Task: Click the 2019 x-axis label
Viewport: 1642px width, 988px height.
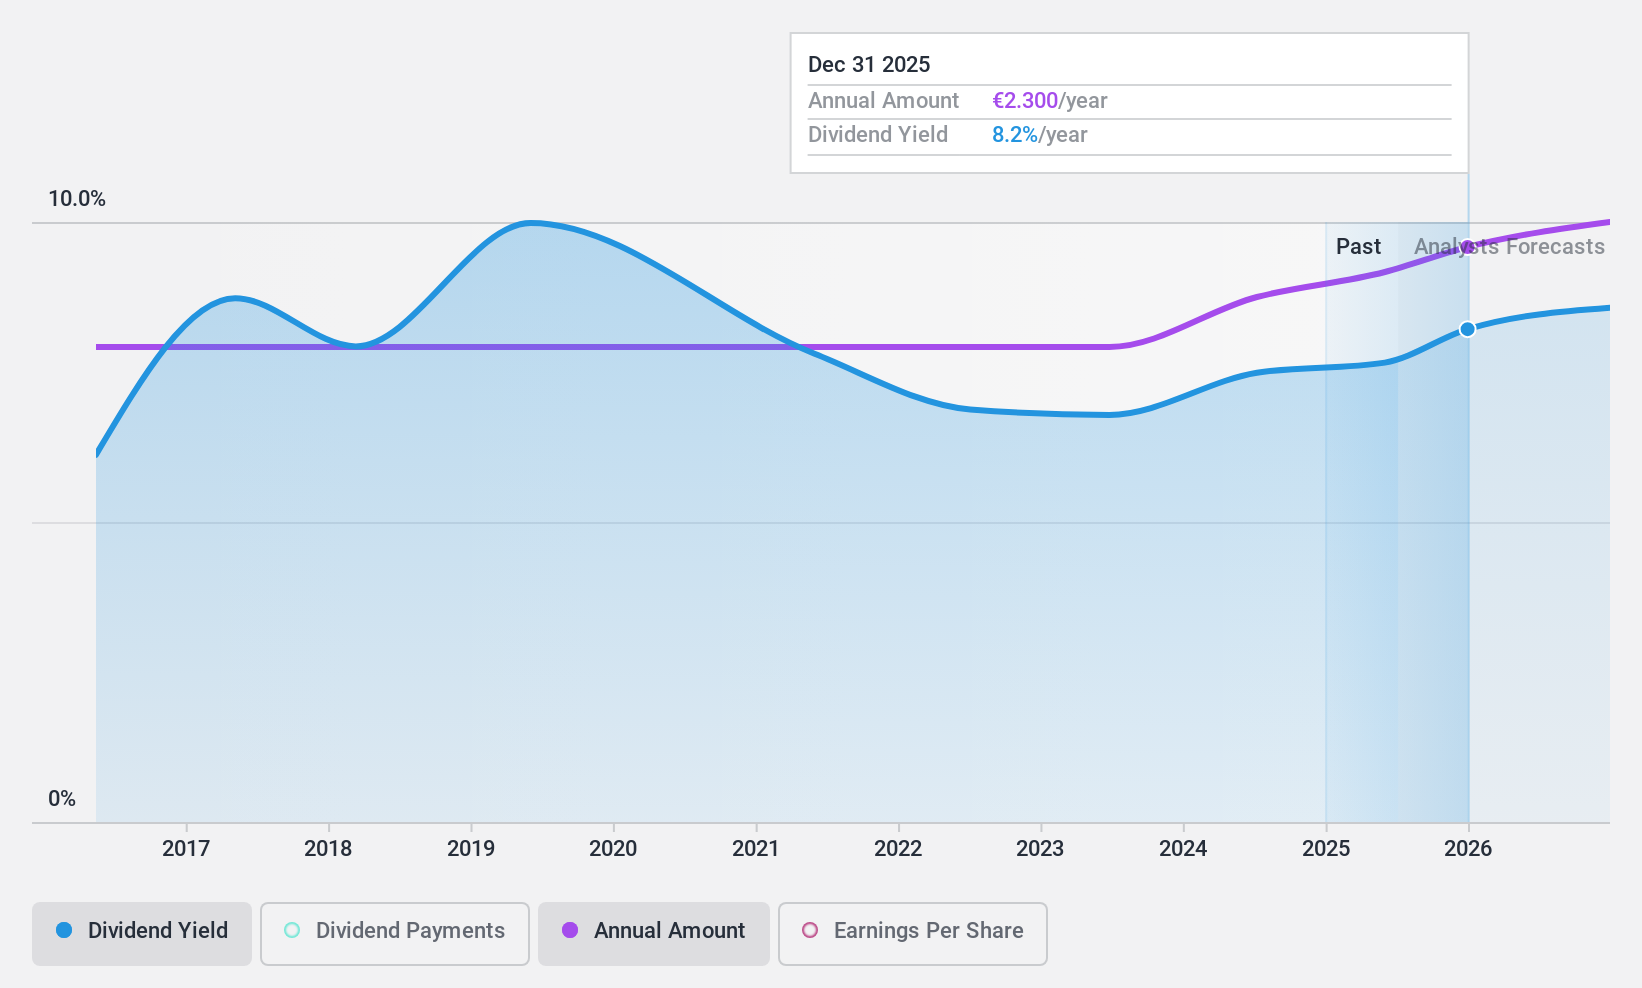Action: [471, 849]
